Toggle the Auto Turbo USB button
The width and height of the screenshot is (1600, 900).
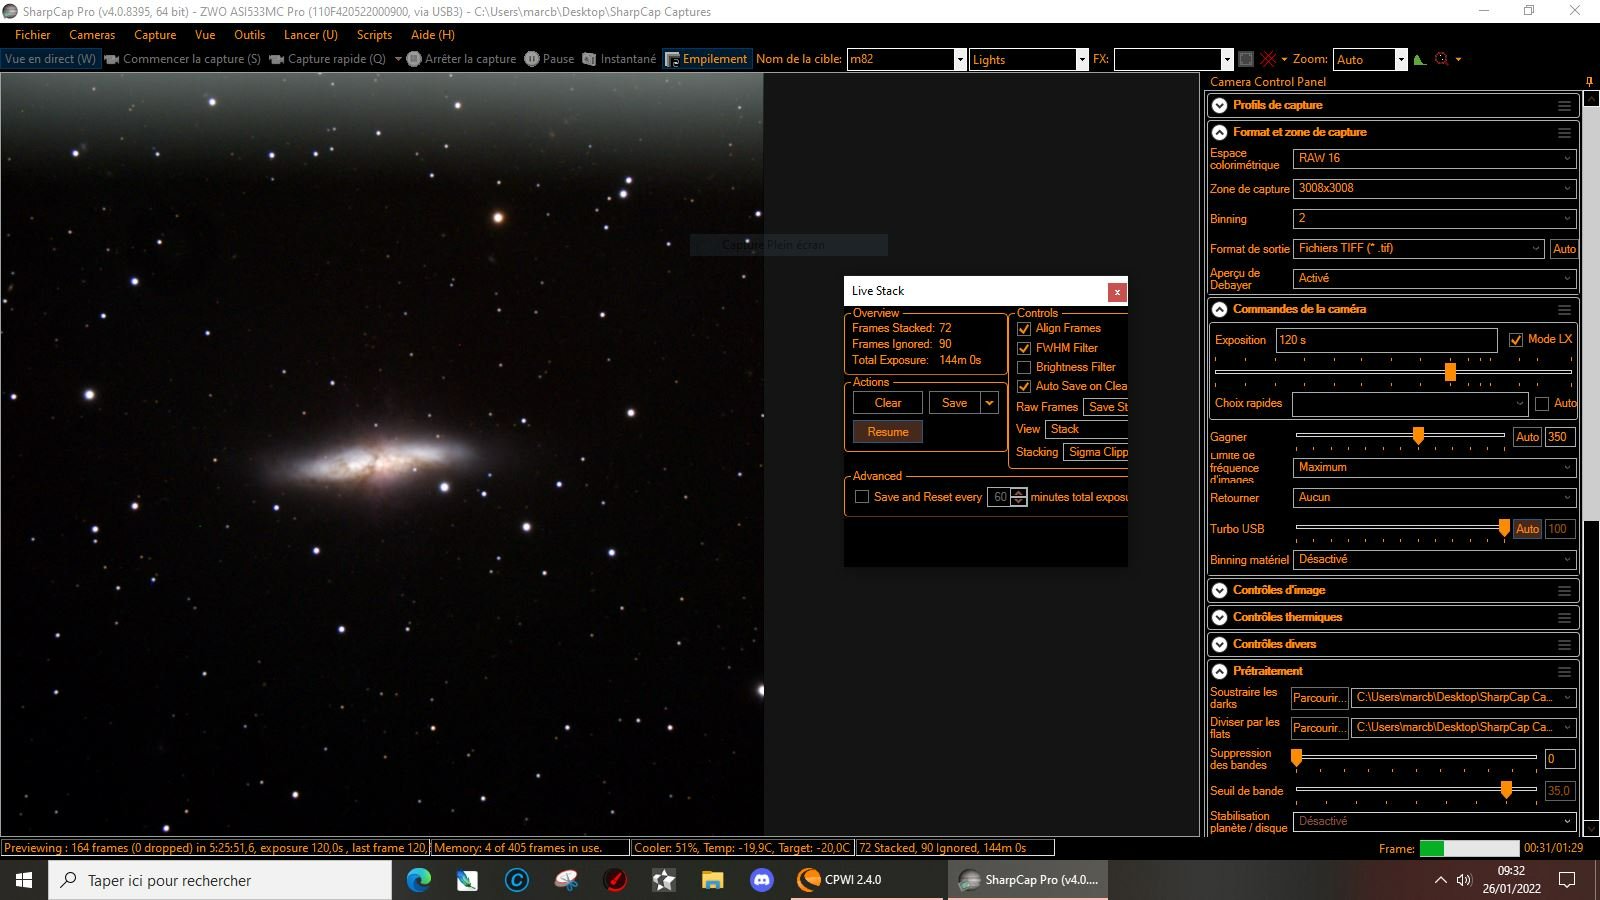coord(1527,529)
